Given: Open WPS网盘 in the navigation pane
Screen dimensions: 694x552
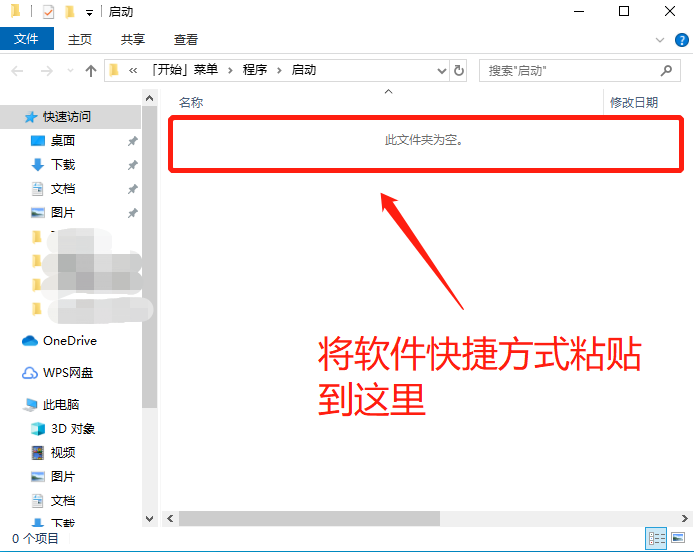Looking at the screenshot, I should coord(68,373).
